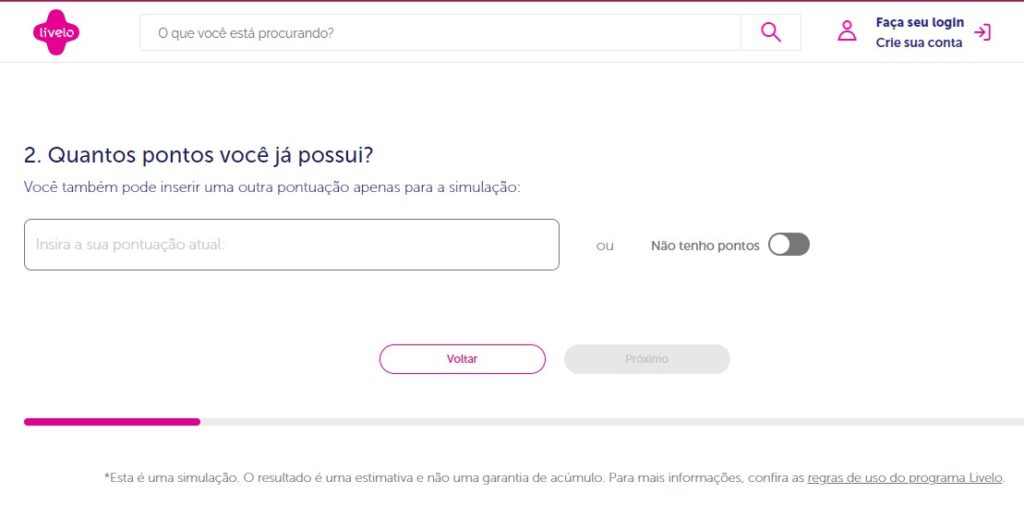The image size is (1024, 505).
Task: Open 'regras de uso do programa Livelo' link
Action: click(904, 478)
